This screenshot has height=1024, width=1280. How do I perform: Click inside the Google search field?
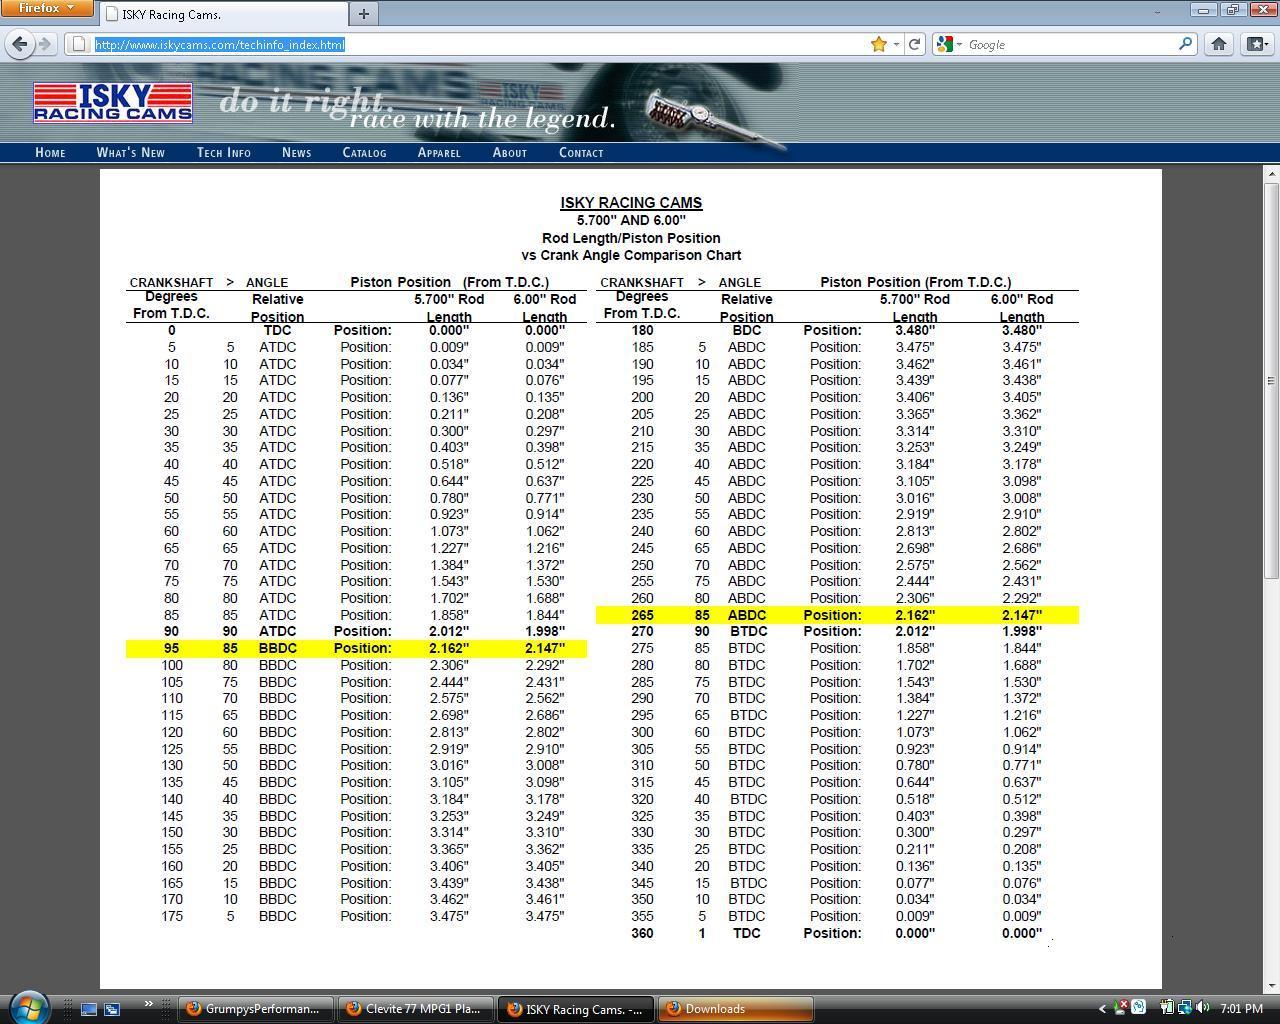1070,44
